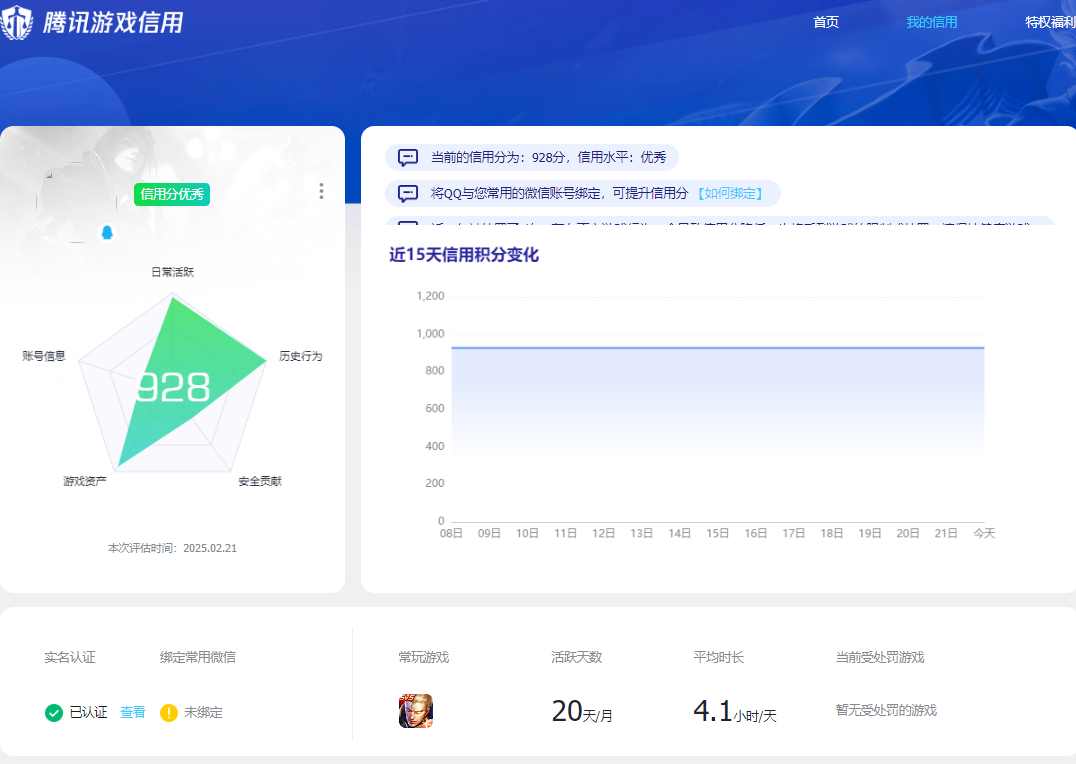Open the three-dot more options menu
This screenshot has height=764, width=1076.
click(321, 191)
